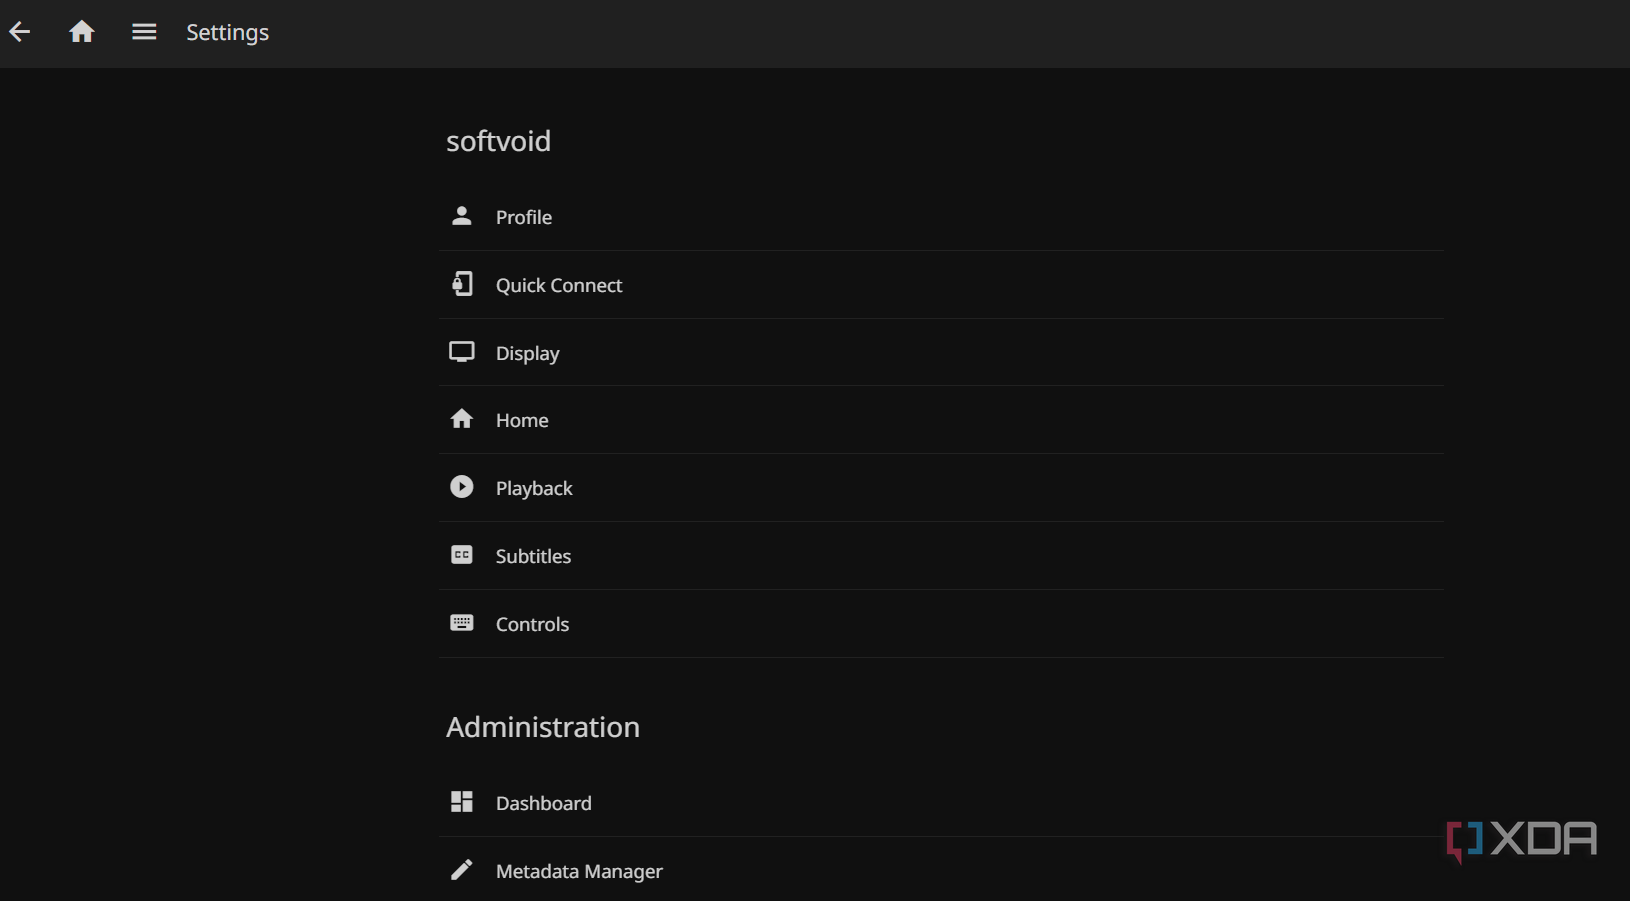Click the Metadata Manager pencil icon

point(461,870)
